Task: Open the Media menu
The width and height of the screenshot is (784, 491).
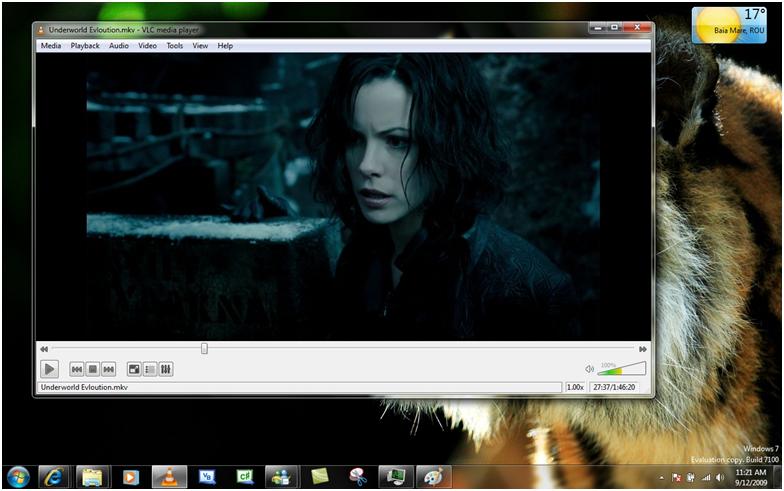Action: [x=50, y=46]
